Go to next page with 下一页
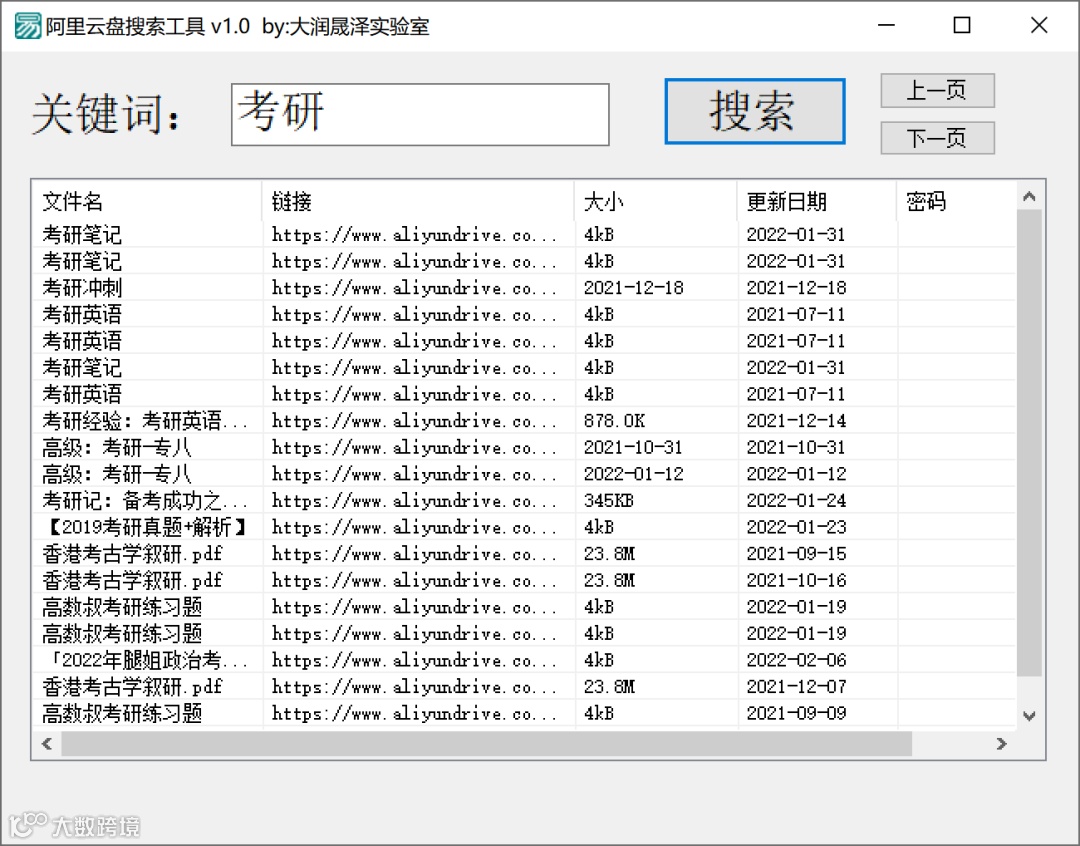1080x846 pixels. pos(937,138)
